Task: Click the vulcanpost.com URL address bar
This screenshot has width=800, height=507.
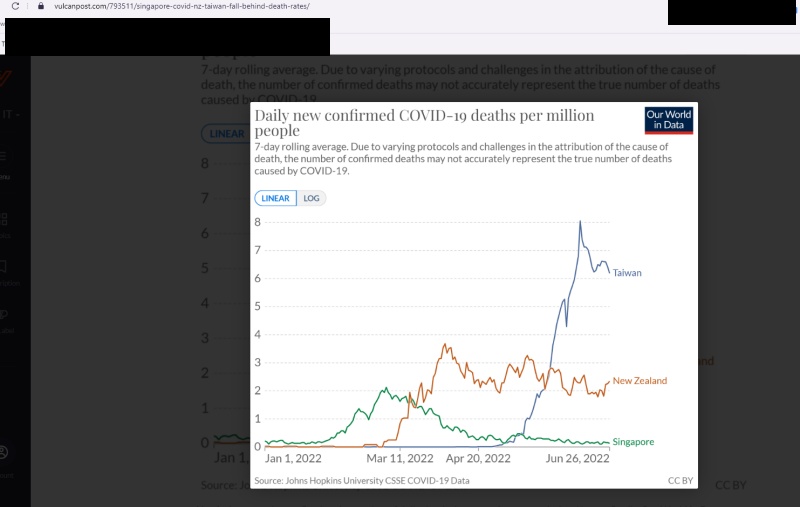Action: click(180, 6)
